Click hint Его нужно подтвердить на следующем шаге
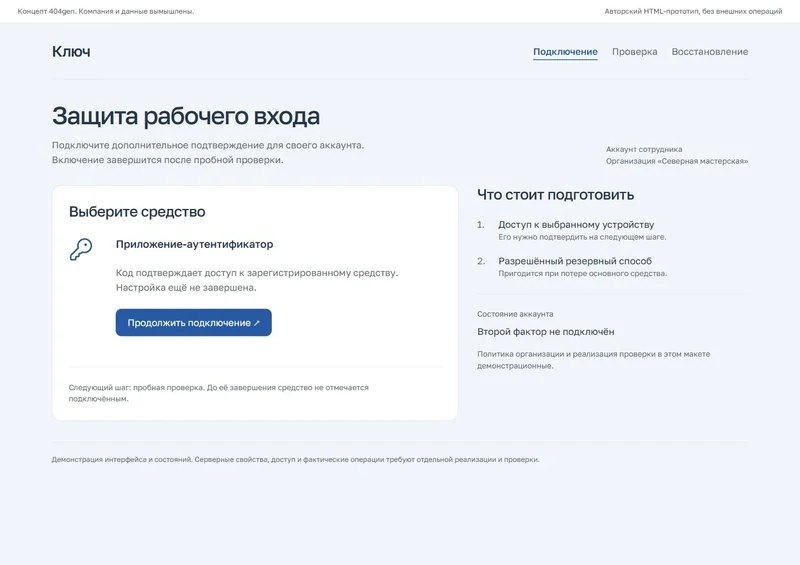Viewport: 800px width, 565px height. 582,237
